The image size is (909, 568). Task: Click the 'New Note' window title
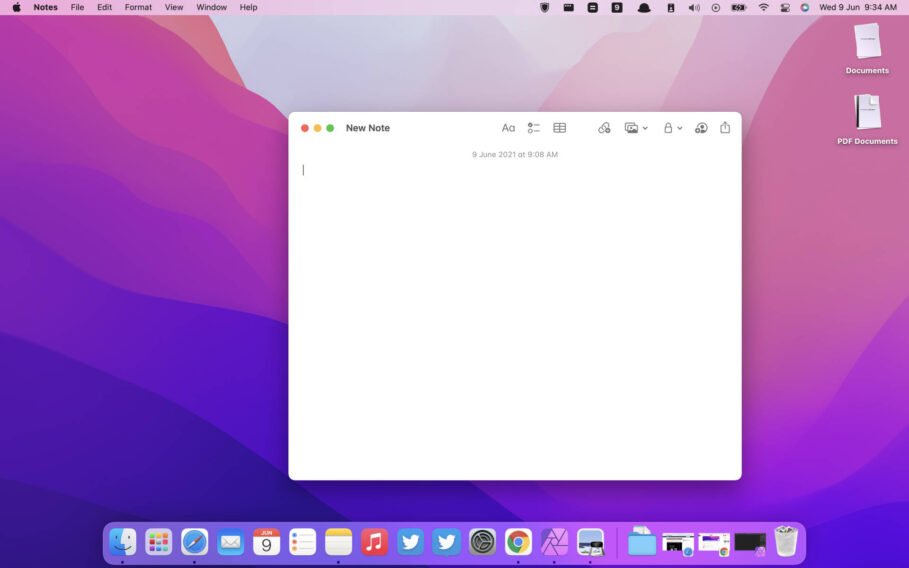368,128
